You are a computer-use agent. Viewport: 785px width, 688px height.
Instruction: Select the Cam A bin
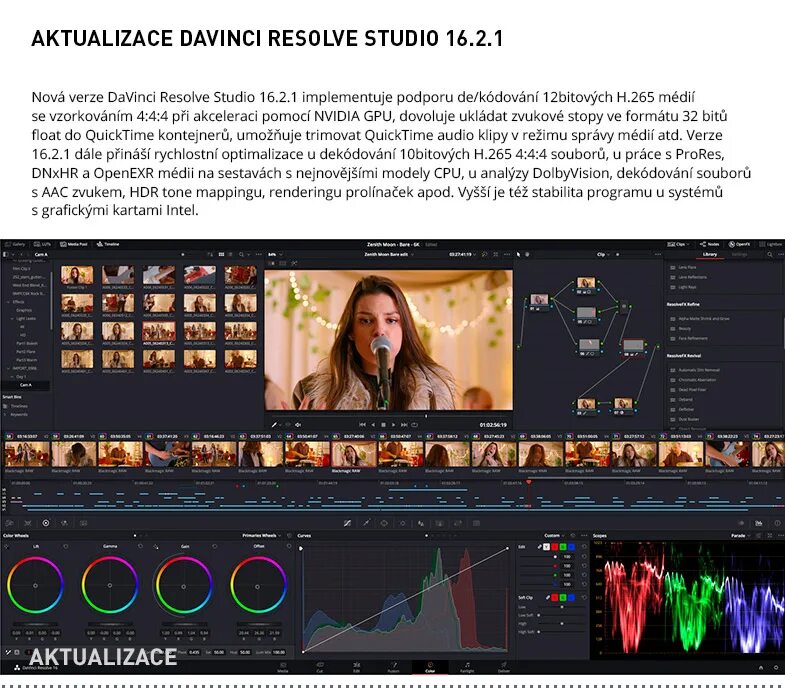pos(25,385)
